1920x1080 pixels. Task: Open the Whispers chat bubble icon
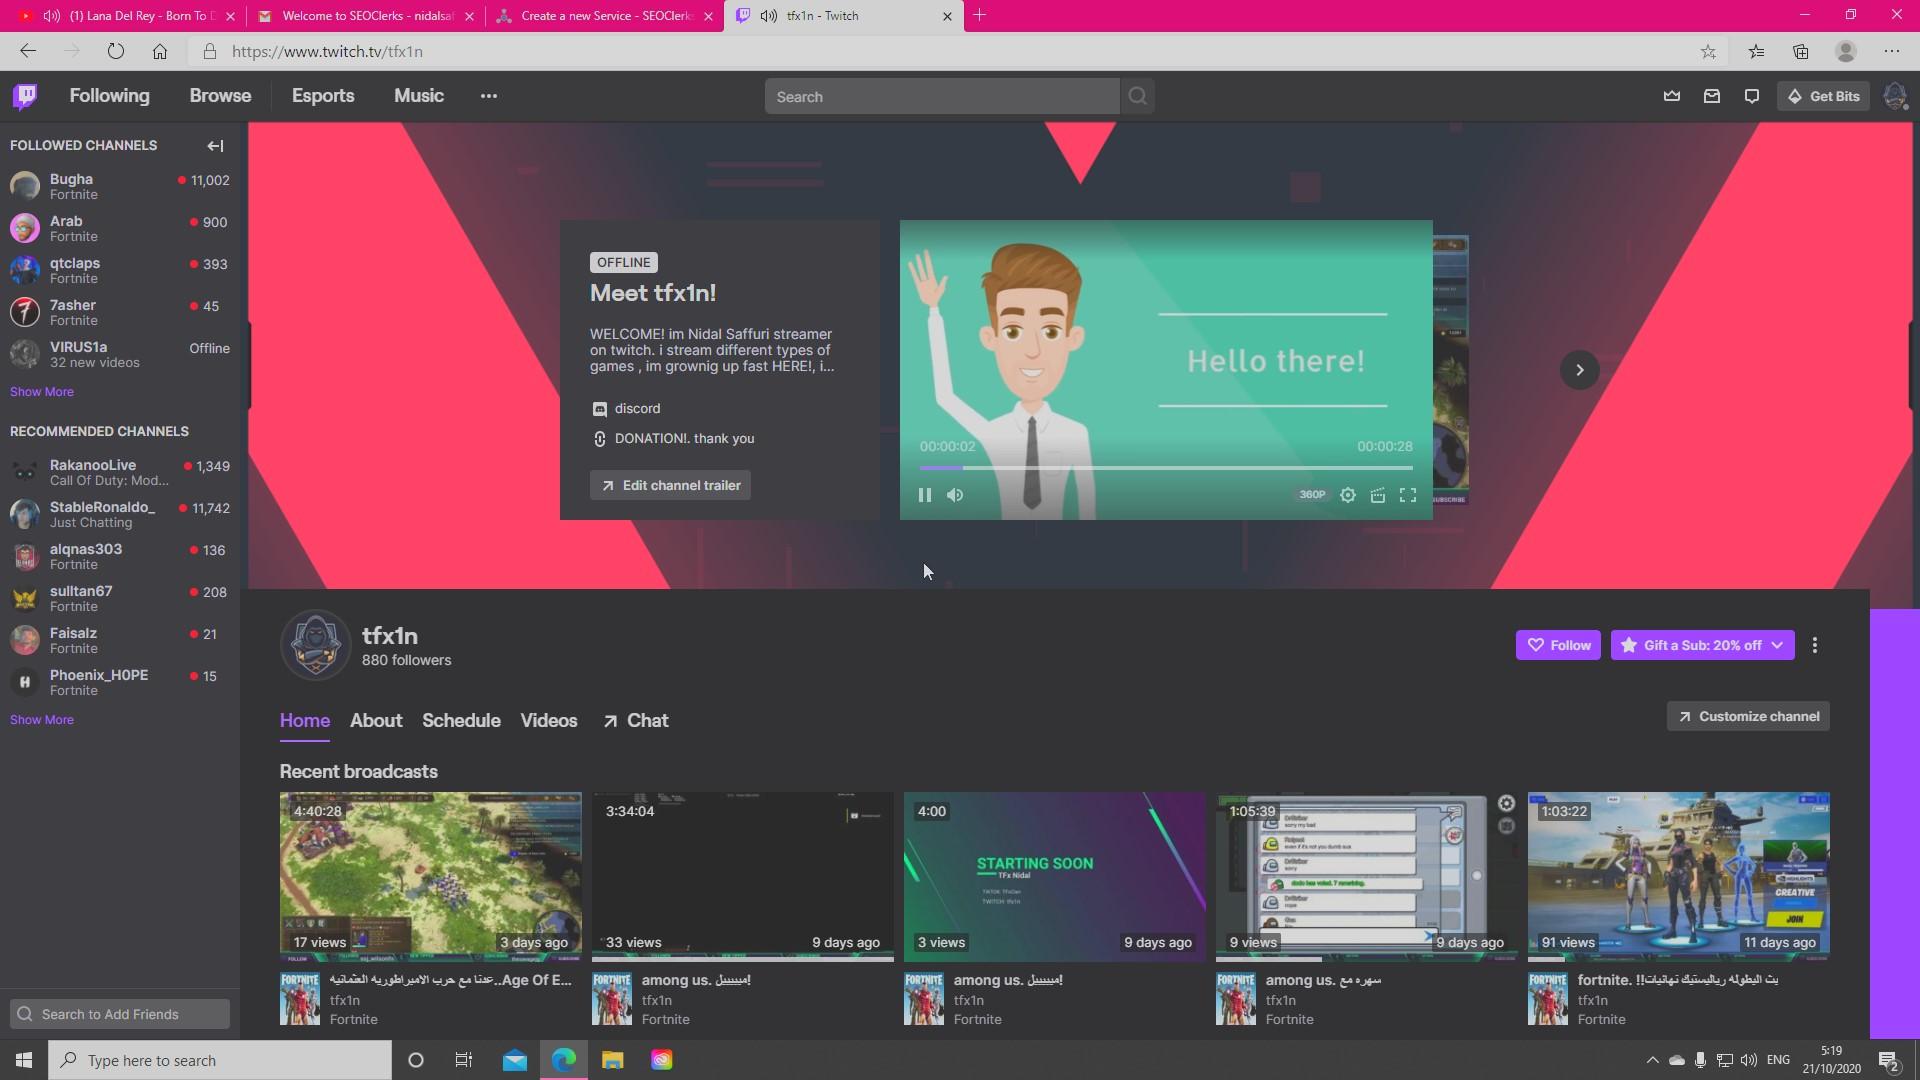pos(1751,96)
